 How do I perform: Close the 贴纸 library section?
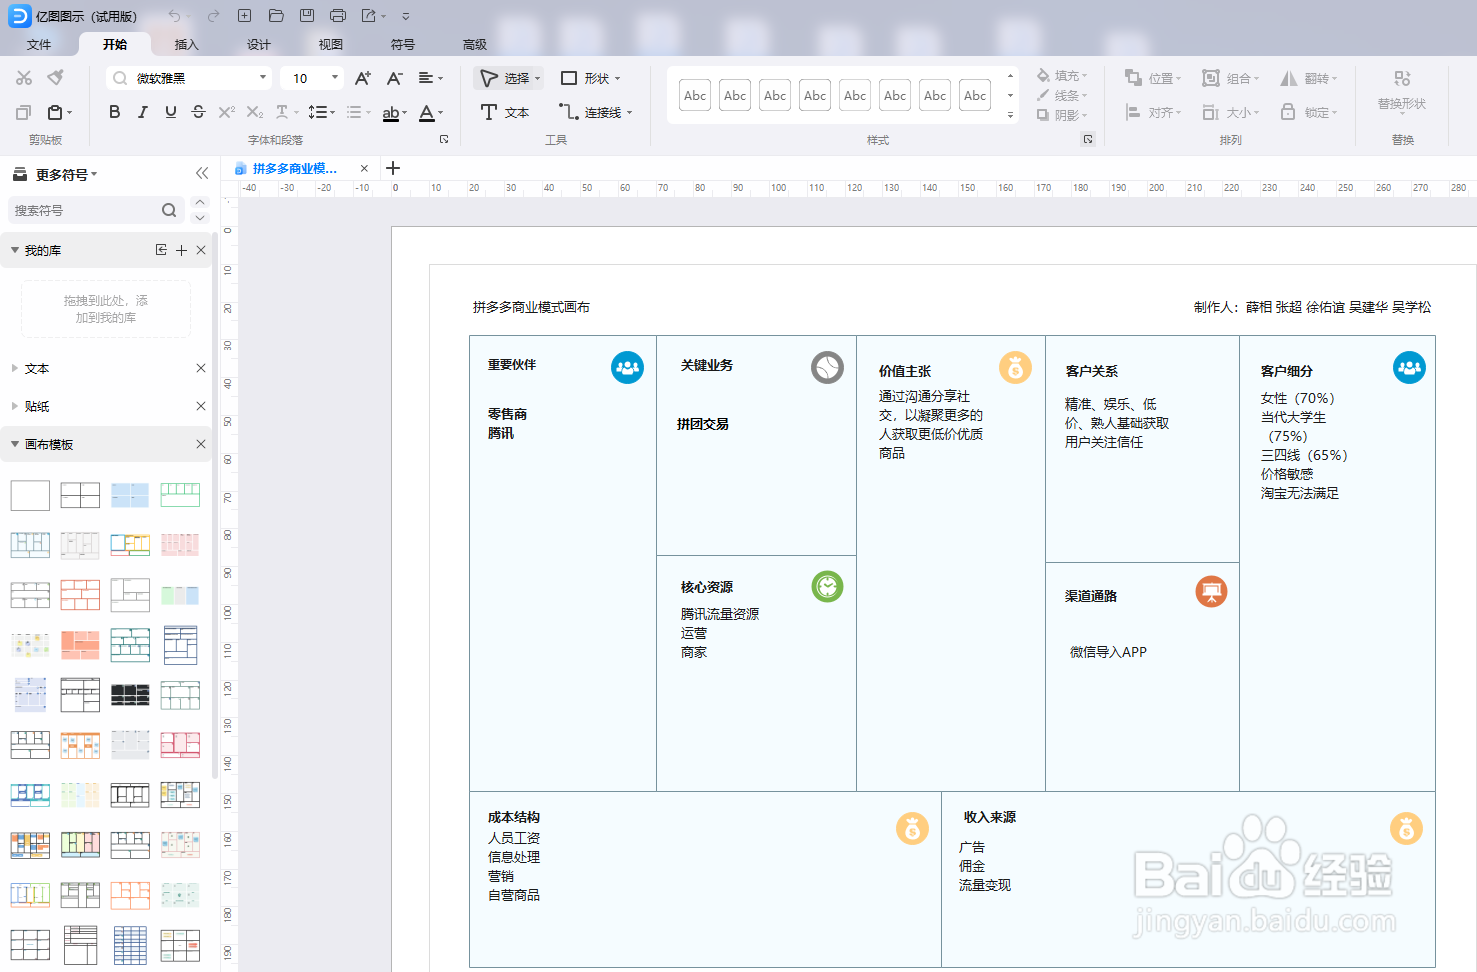click(201, 406)
